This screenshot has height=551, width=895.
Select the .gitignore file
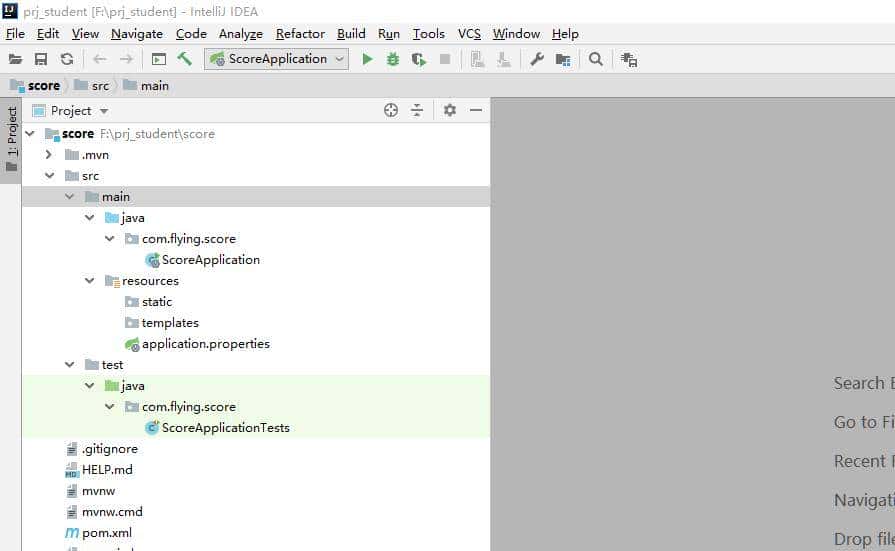tap(102, 449)
